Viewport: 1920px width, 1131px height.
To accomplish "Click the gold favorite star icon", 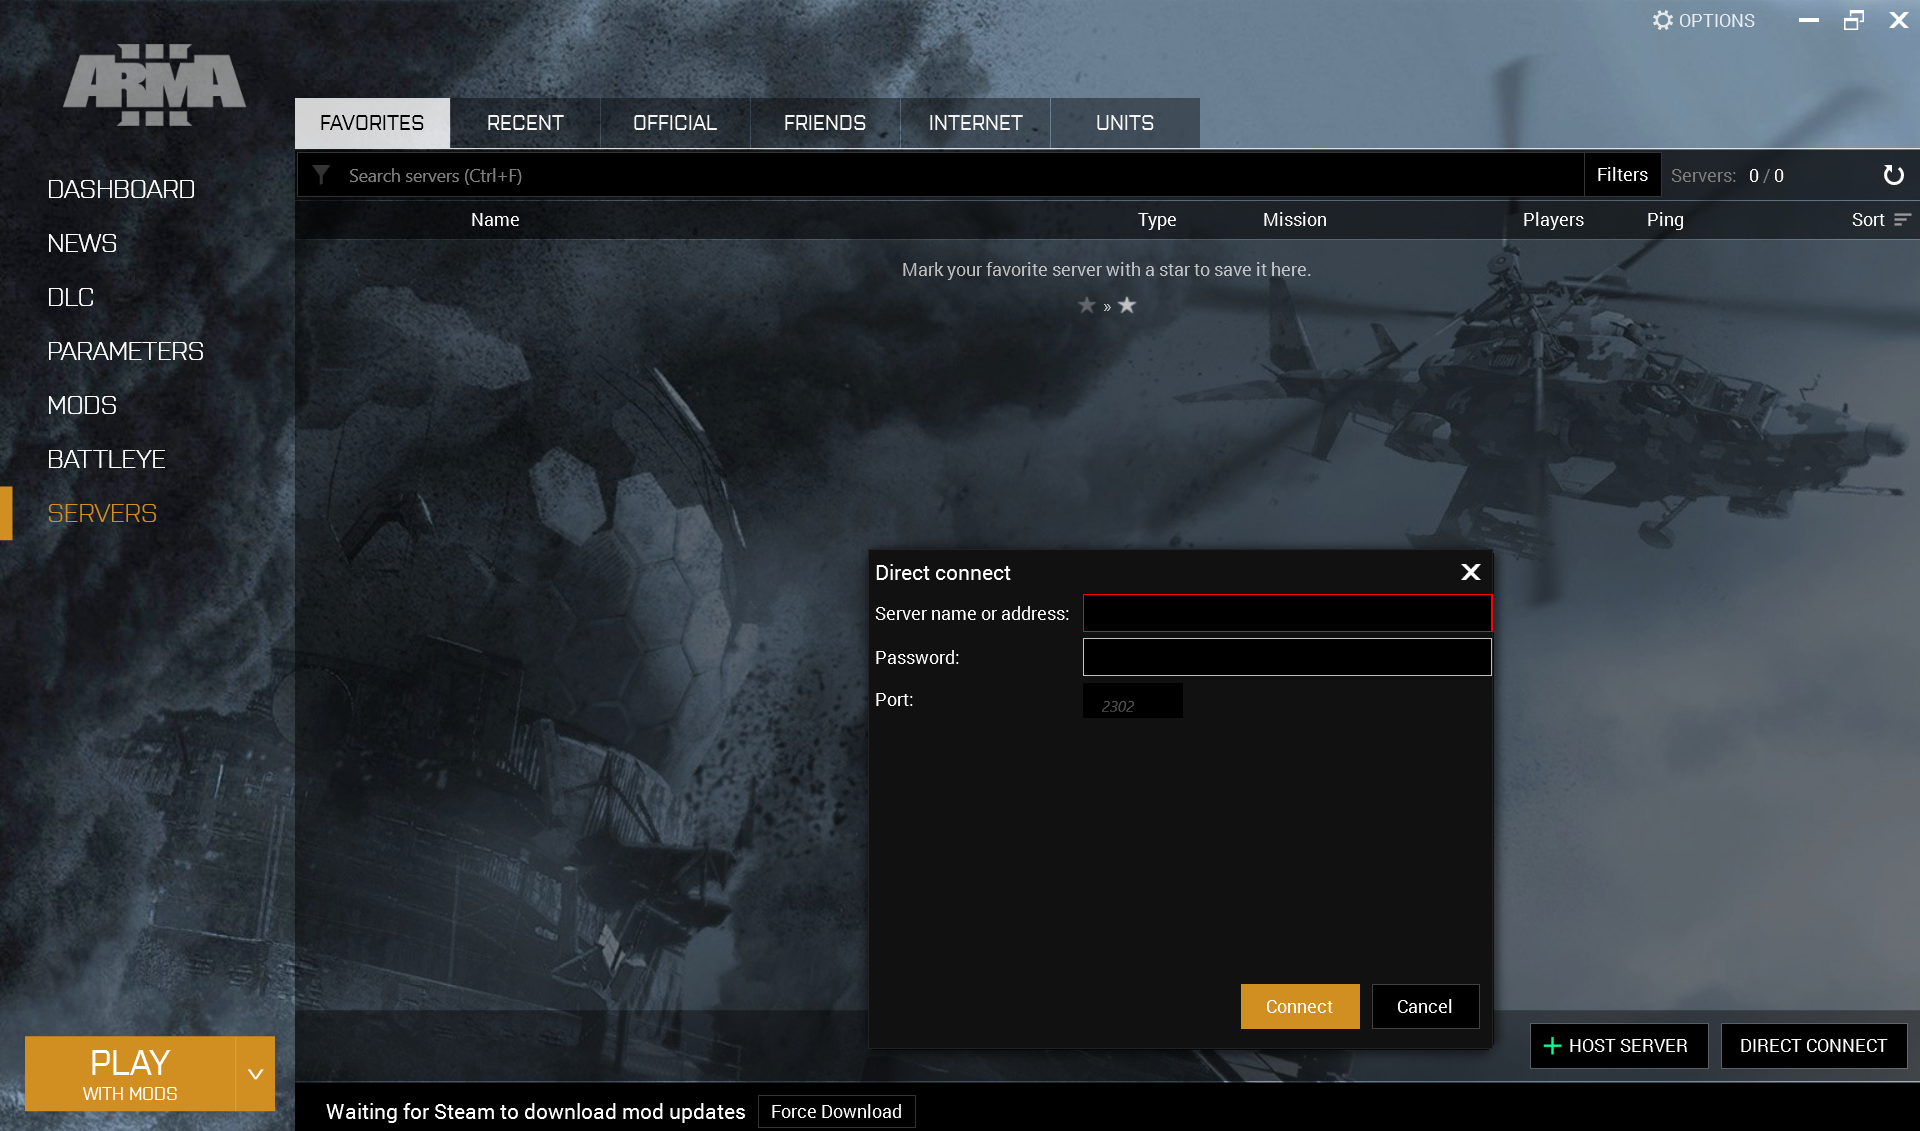I will pos(1127,305).
